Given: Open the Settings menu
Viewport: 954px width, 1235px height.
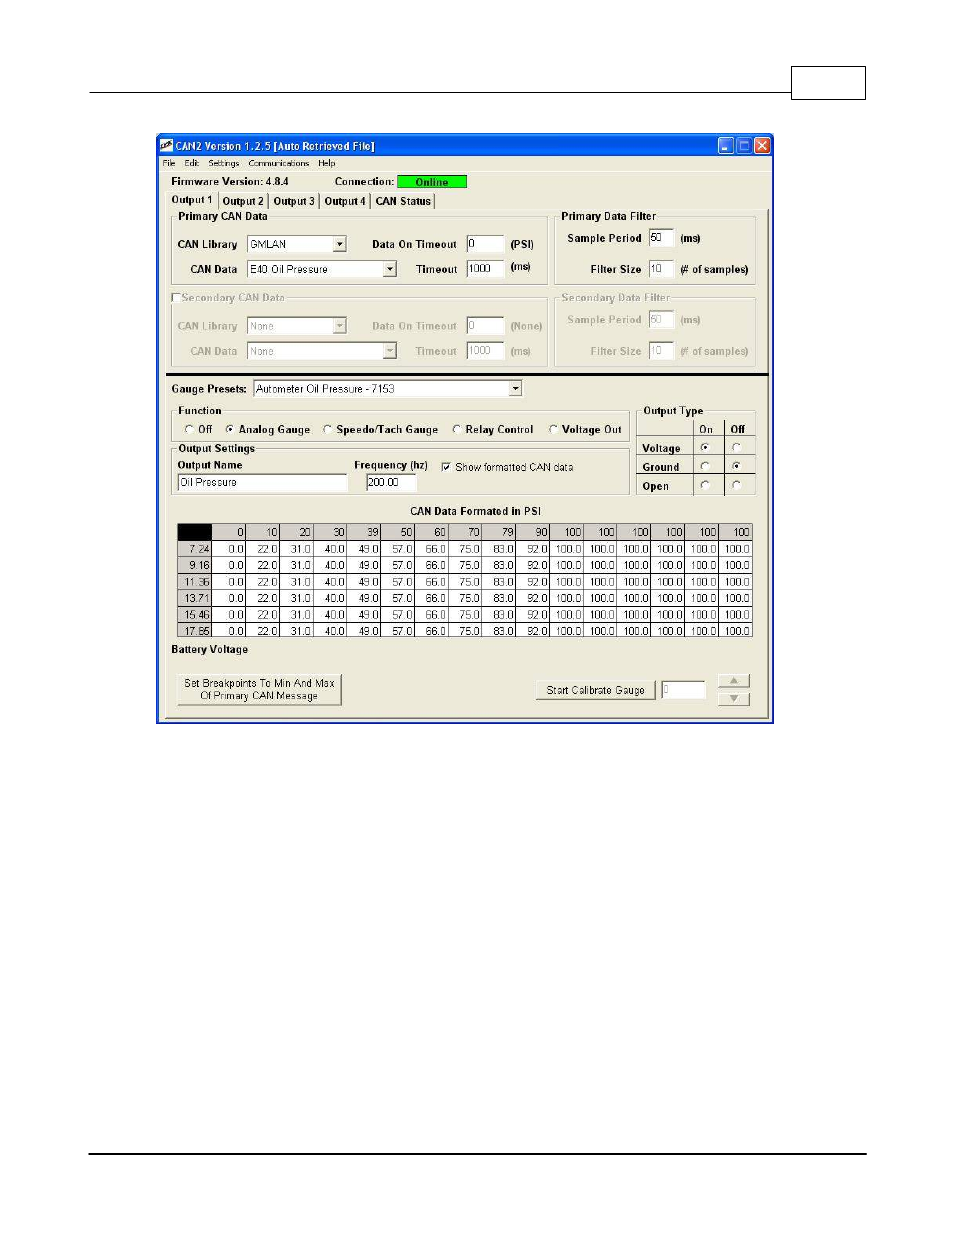Looking at the screenshot, I should tap(224, 163).
